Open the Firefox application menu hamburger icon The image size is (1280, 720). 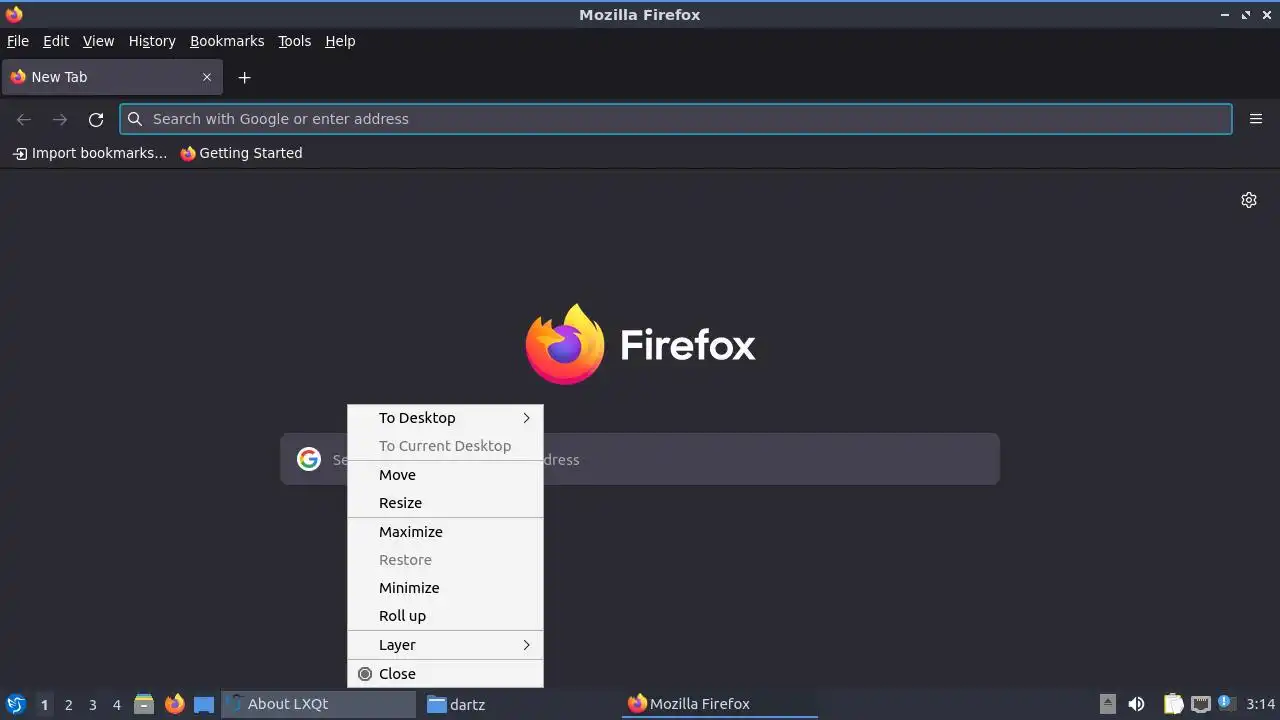1256,119
